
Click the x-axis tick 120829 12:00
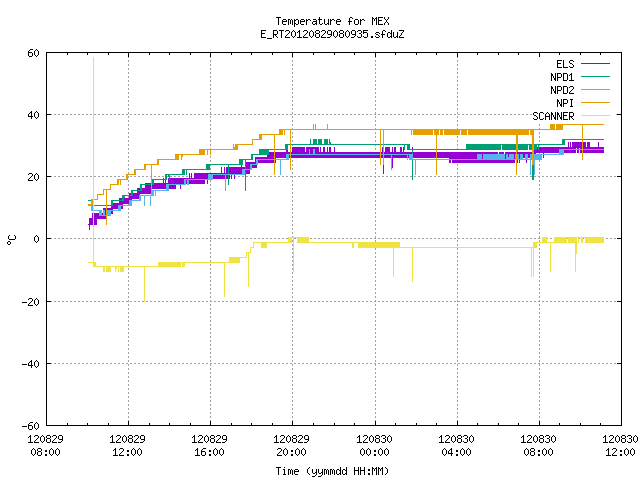coord(127,445)
